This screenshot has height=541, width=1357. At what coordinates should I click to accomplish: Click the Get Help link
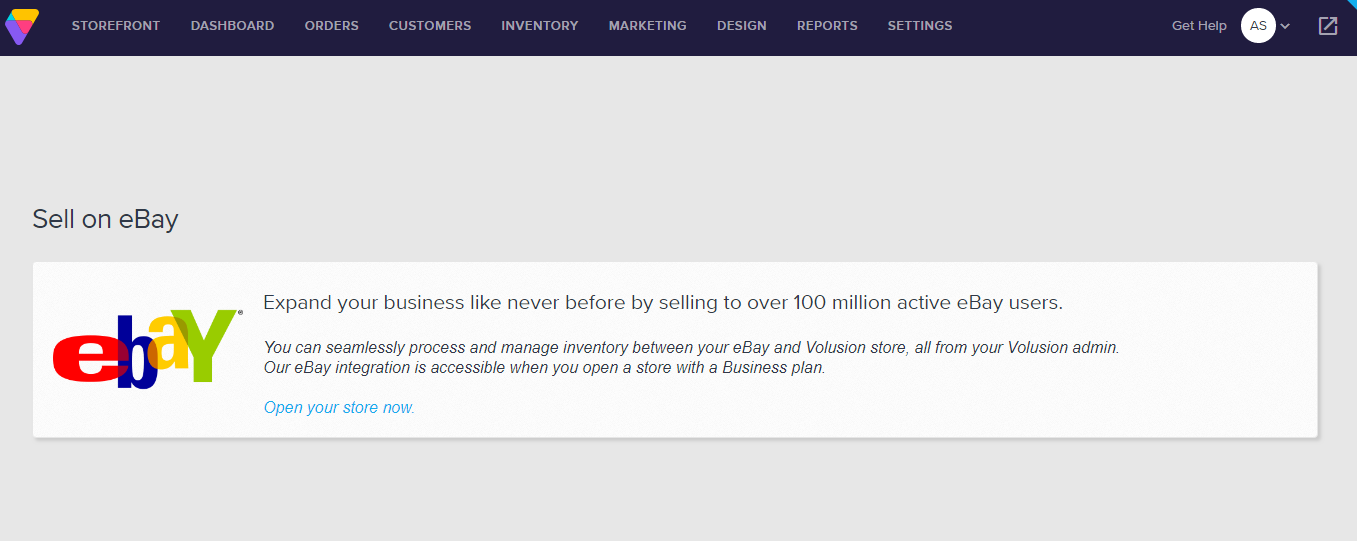tap(1199, 26)
